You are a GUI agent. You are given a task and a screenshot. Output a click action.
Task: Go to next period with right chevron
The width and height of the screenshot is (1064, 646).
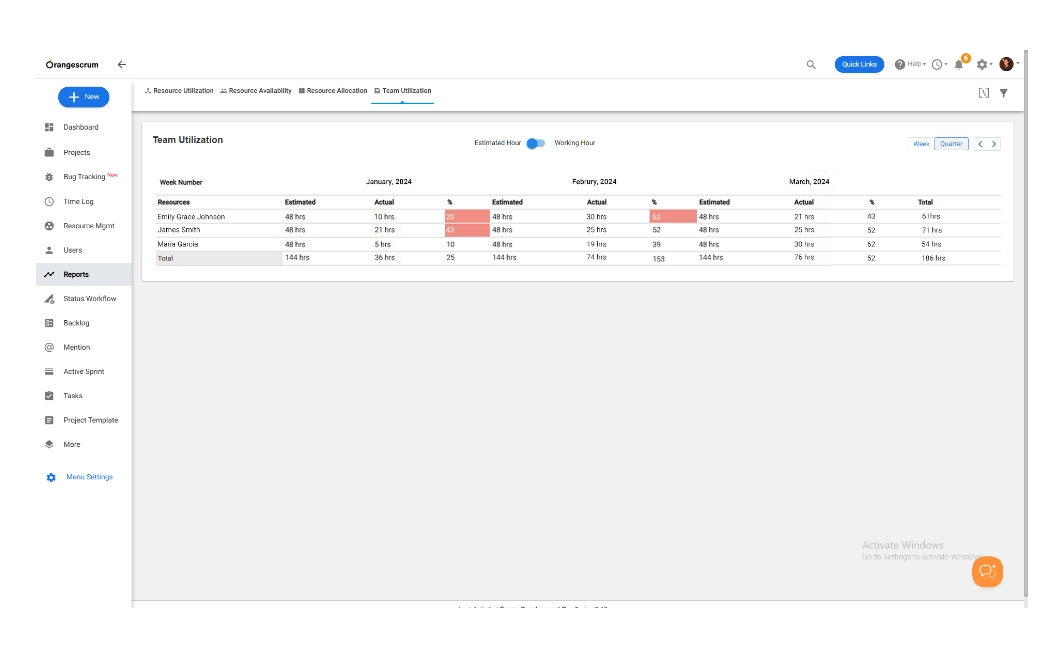click(994, 144)
